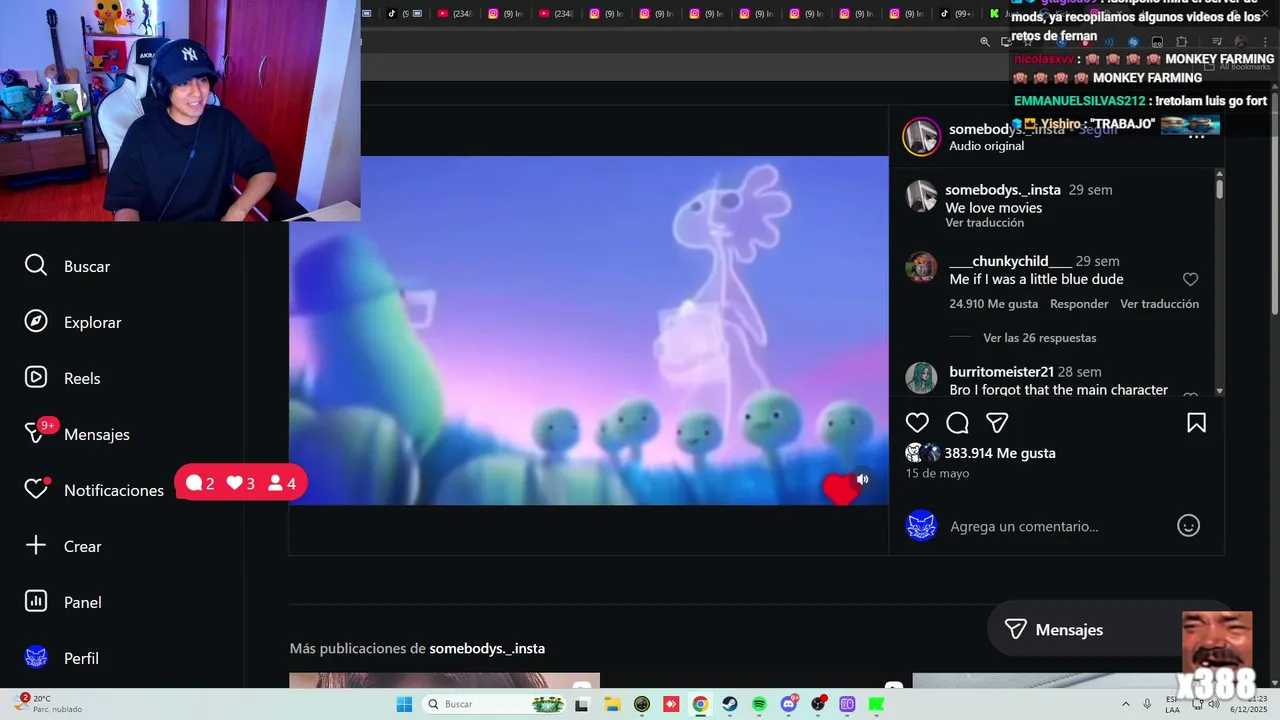Open OBS Studio from the taskbar
1280x720 pixels.
pyautogui.click(x=819, y=704)
